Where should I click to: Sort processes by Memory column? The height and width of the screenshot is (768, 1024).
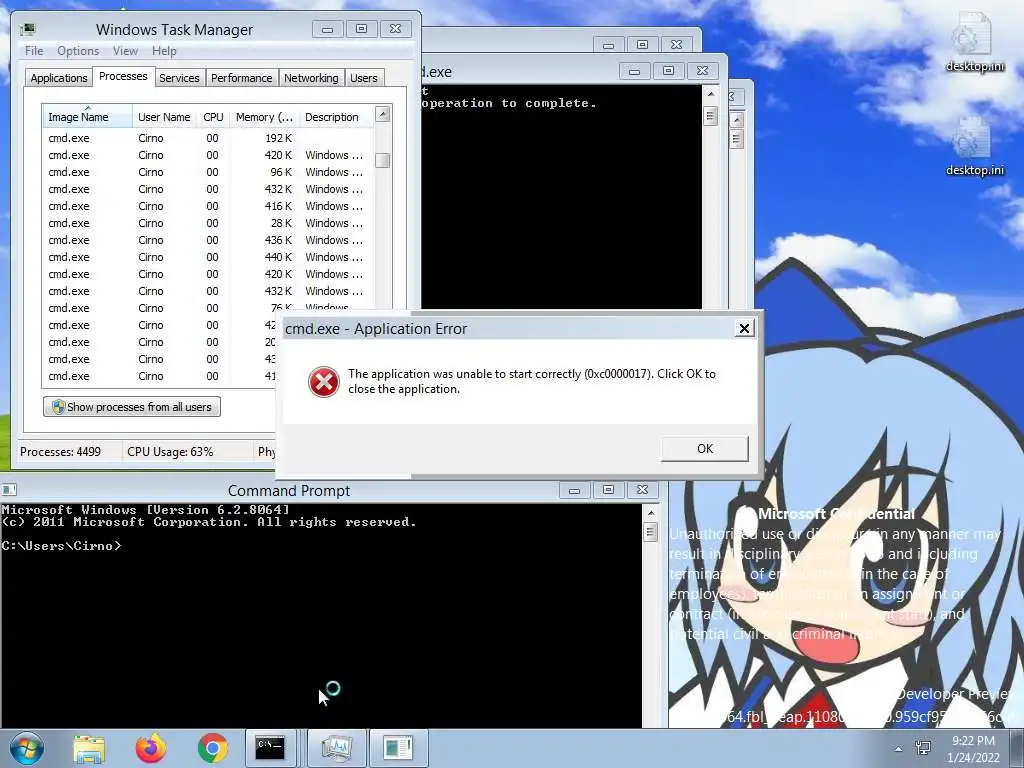coord(264,116)
